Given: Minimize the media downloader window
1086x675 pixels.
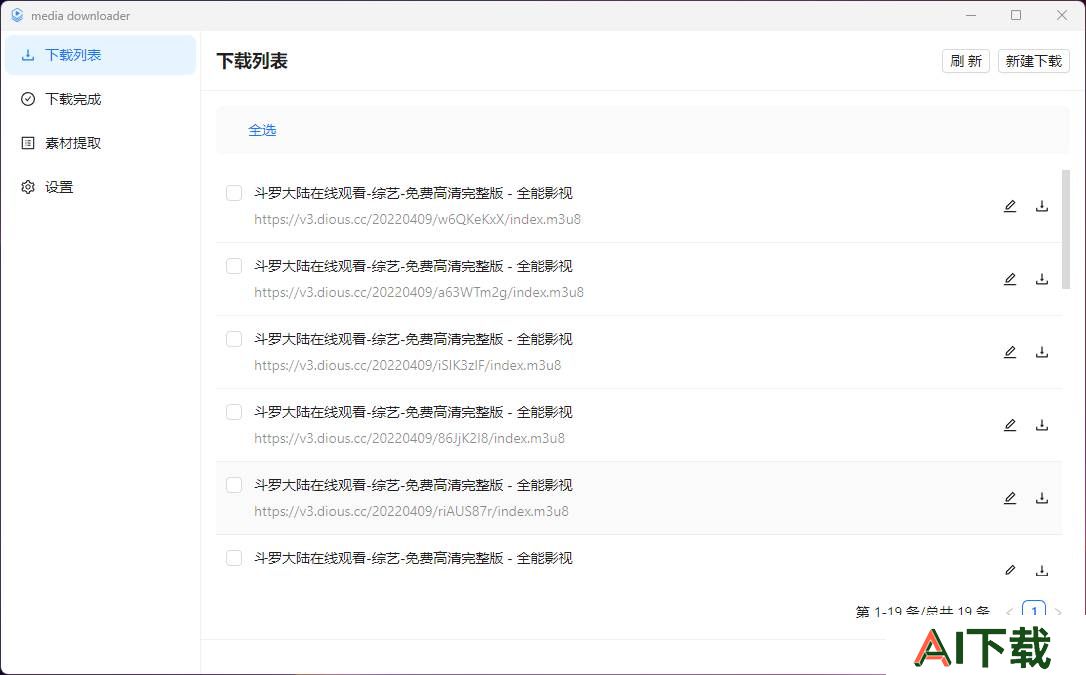Looking at the screenshot, I should 971,15.
